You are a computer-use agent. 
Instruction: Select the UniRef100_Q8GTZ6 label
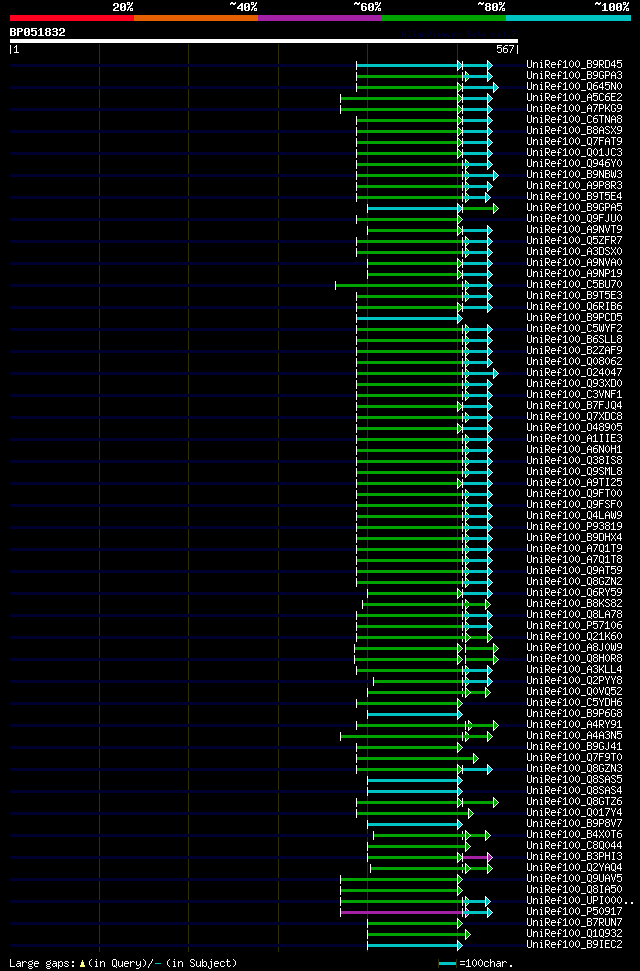[574, 802]
